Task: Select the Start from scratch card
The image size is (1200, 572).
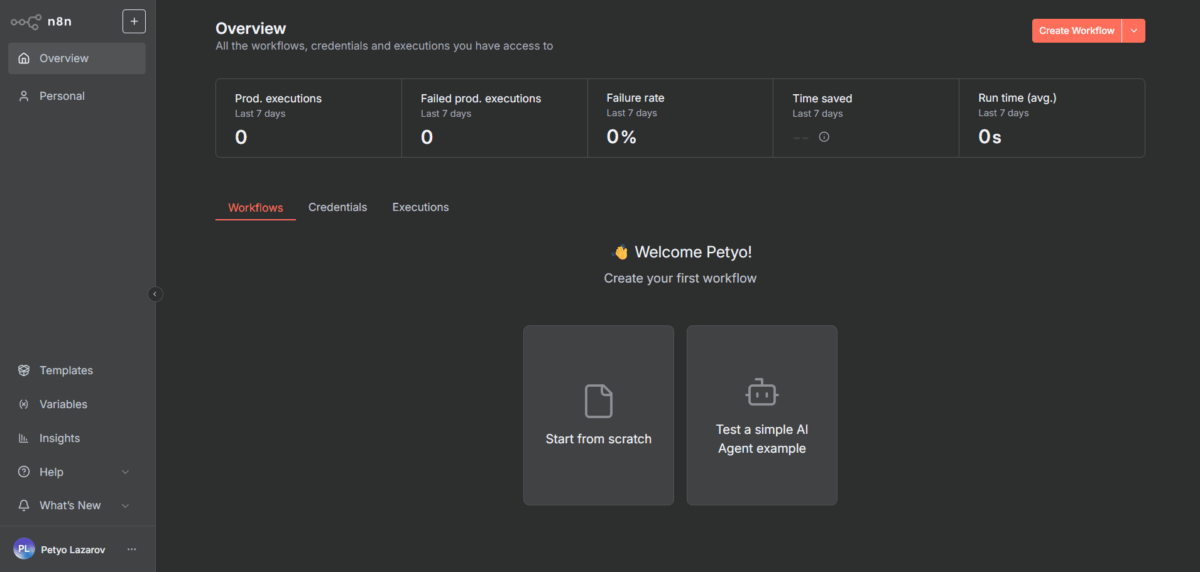Action: 598,415
